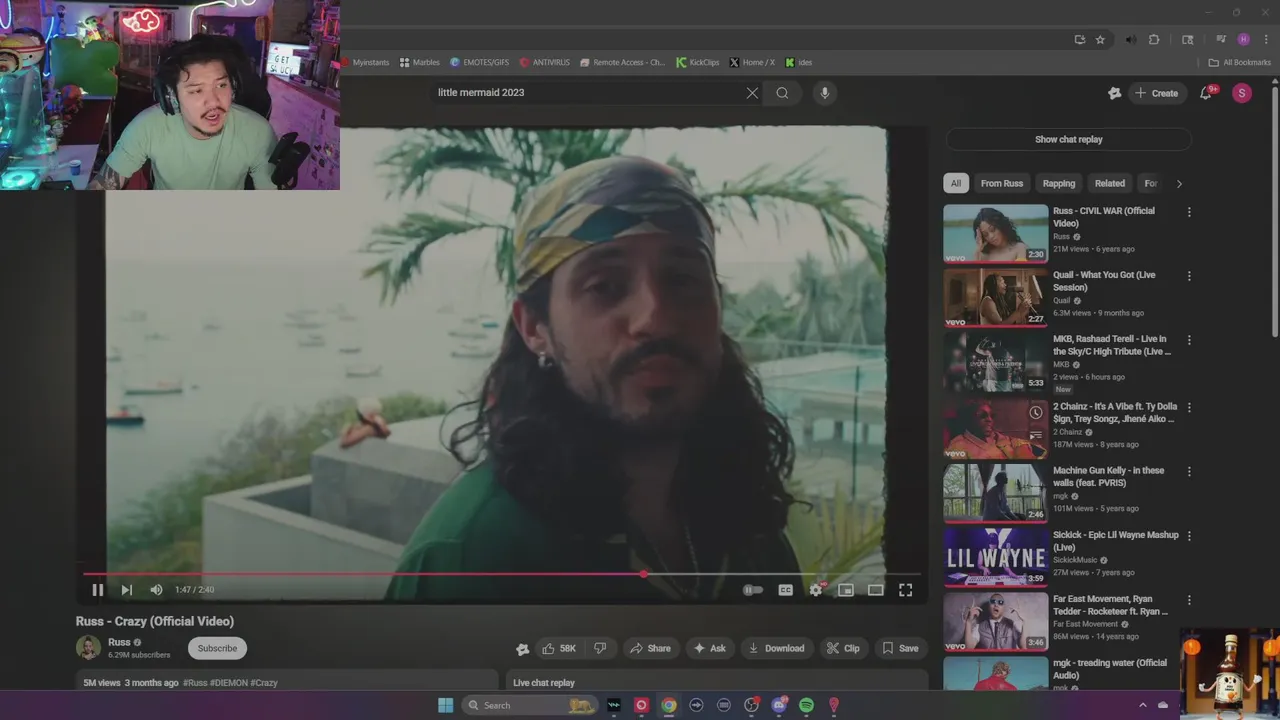Viewport: 1280px width, 720px height.
Task: Mute the video player volume
Action: click(x=156, y=590)
